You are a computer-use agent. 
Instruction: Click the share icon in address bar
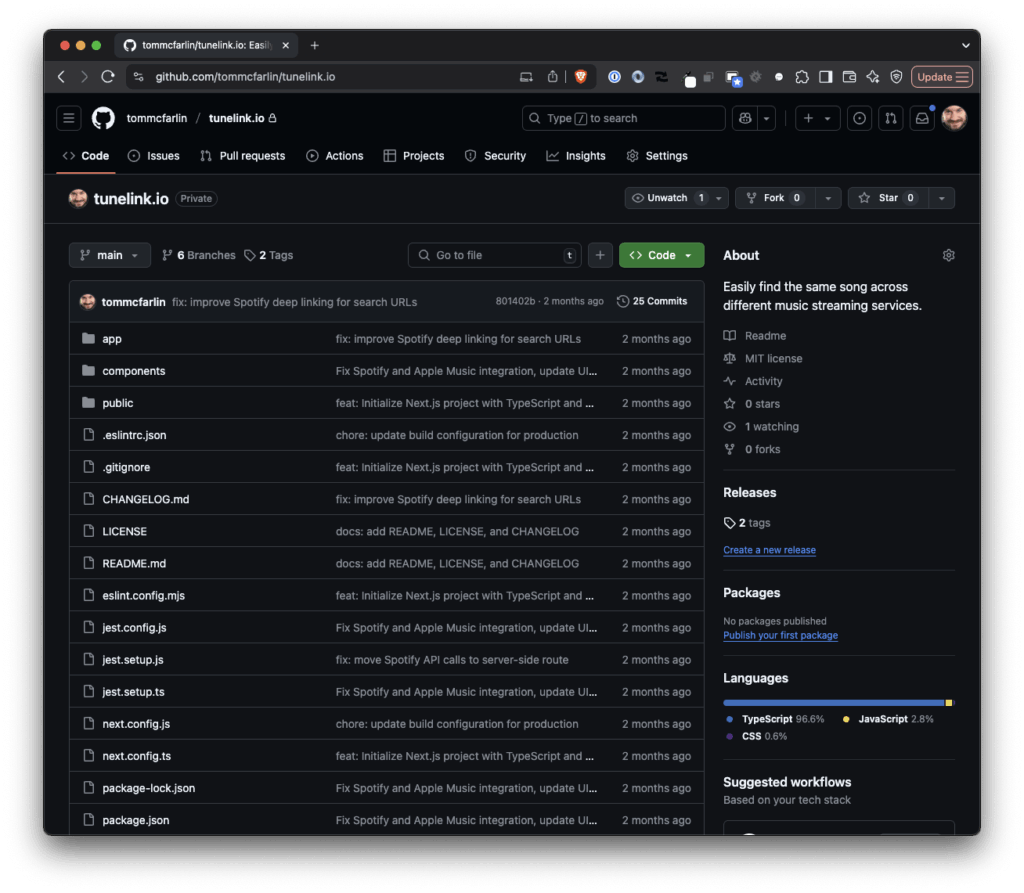pos(552,77)
